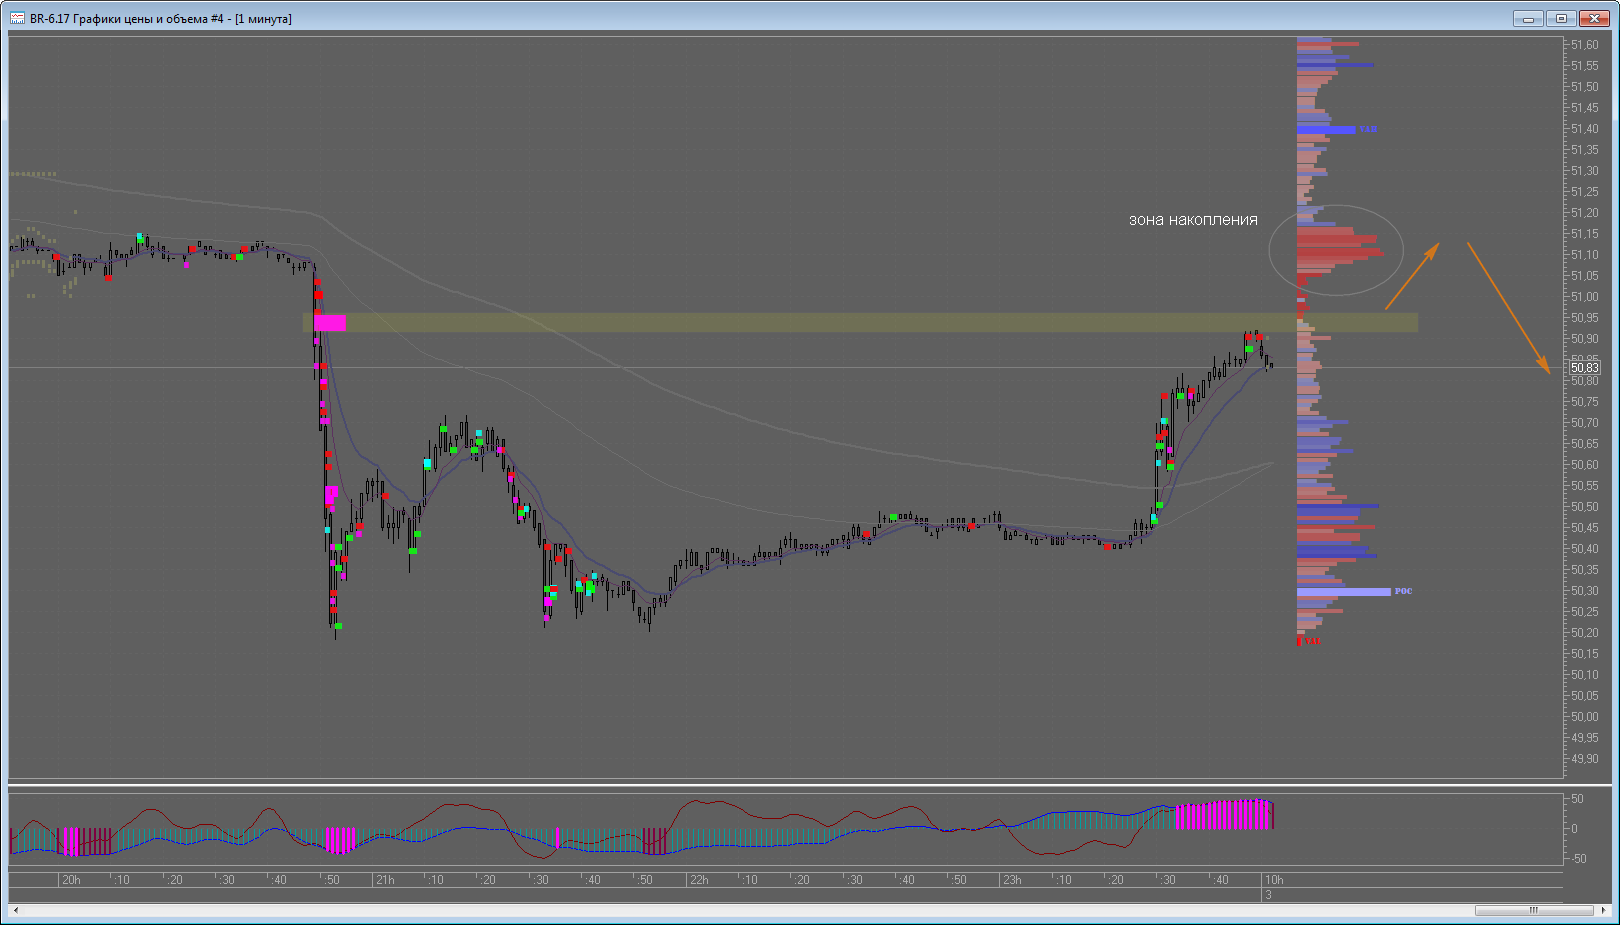Click the 10h time axis label
1620x925 pixels.
(1274, 880)
